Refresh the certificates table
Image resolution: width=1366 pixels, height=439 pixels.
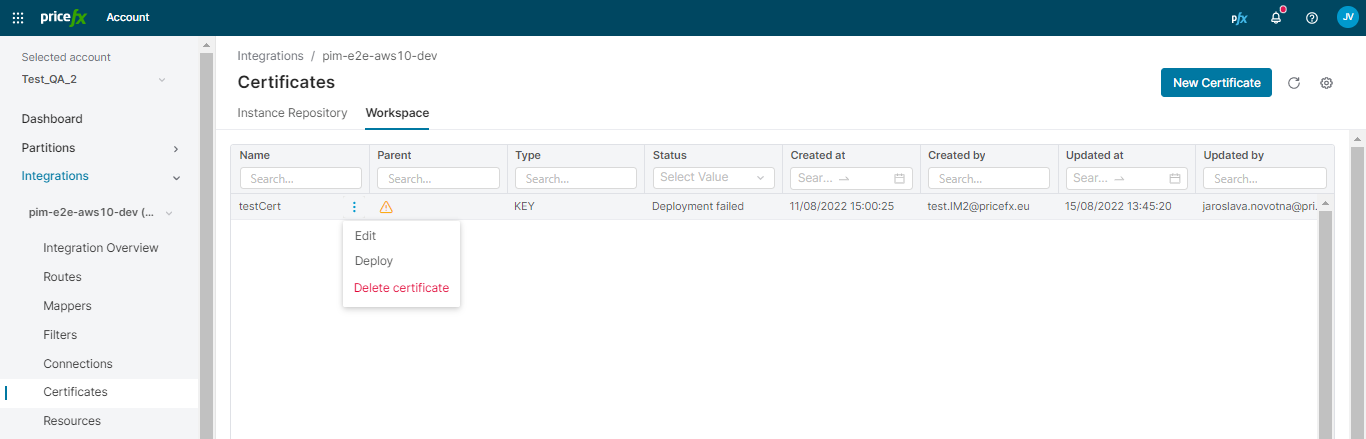[x=1294, y=83]
